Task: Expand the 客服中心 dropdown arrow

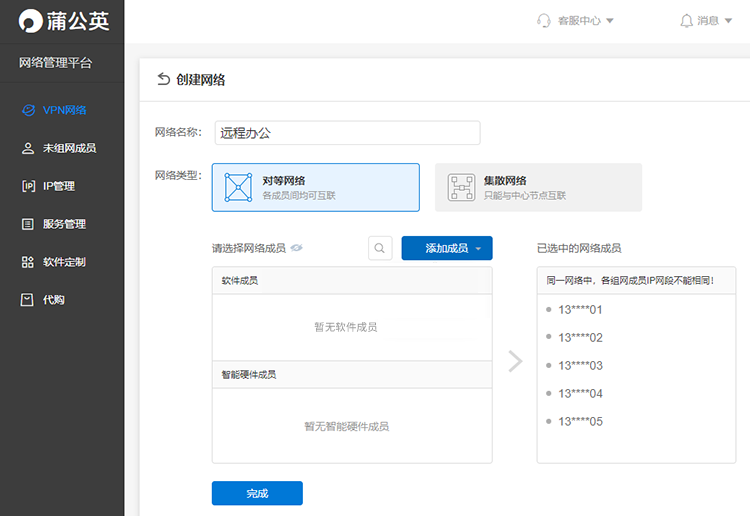Action: (610, 21)
